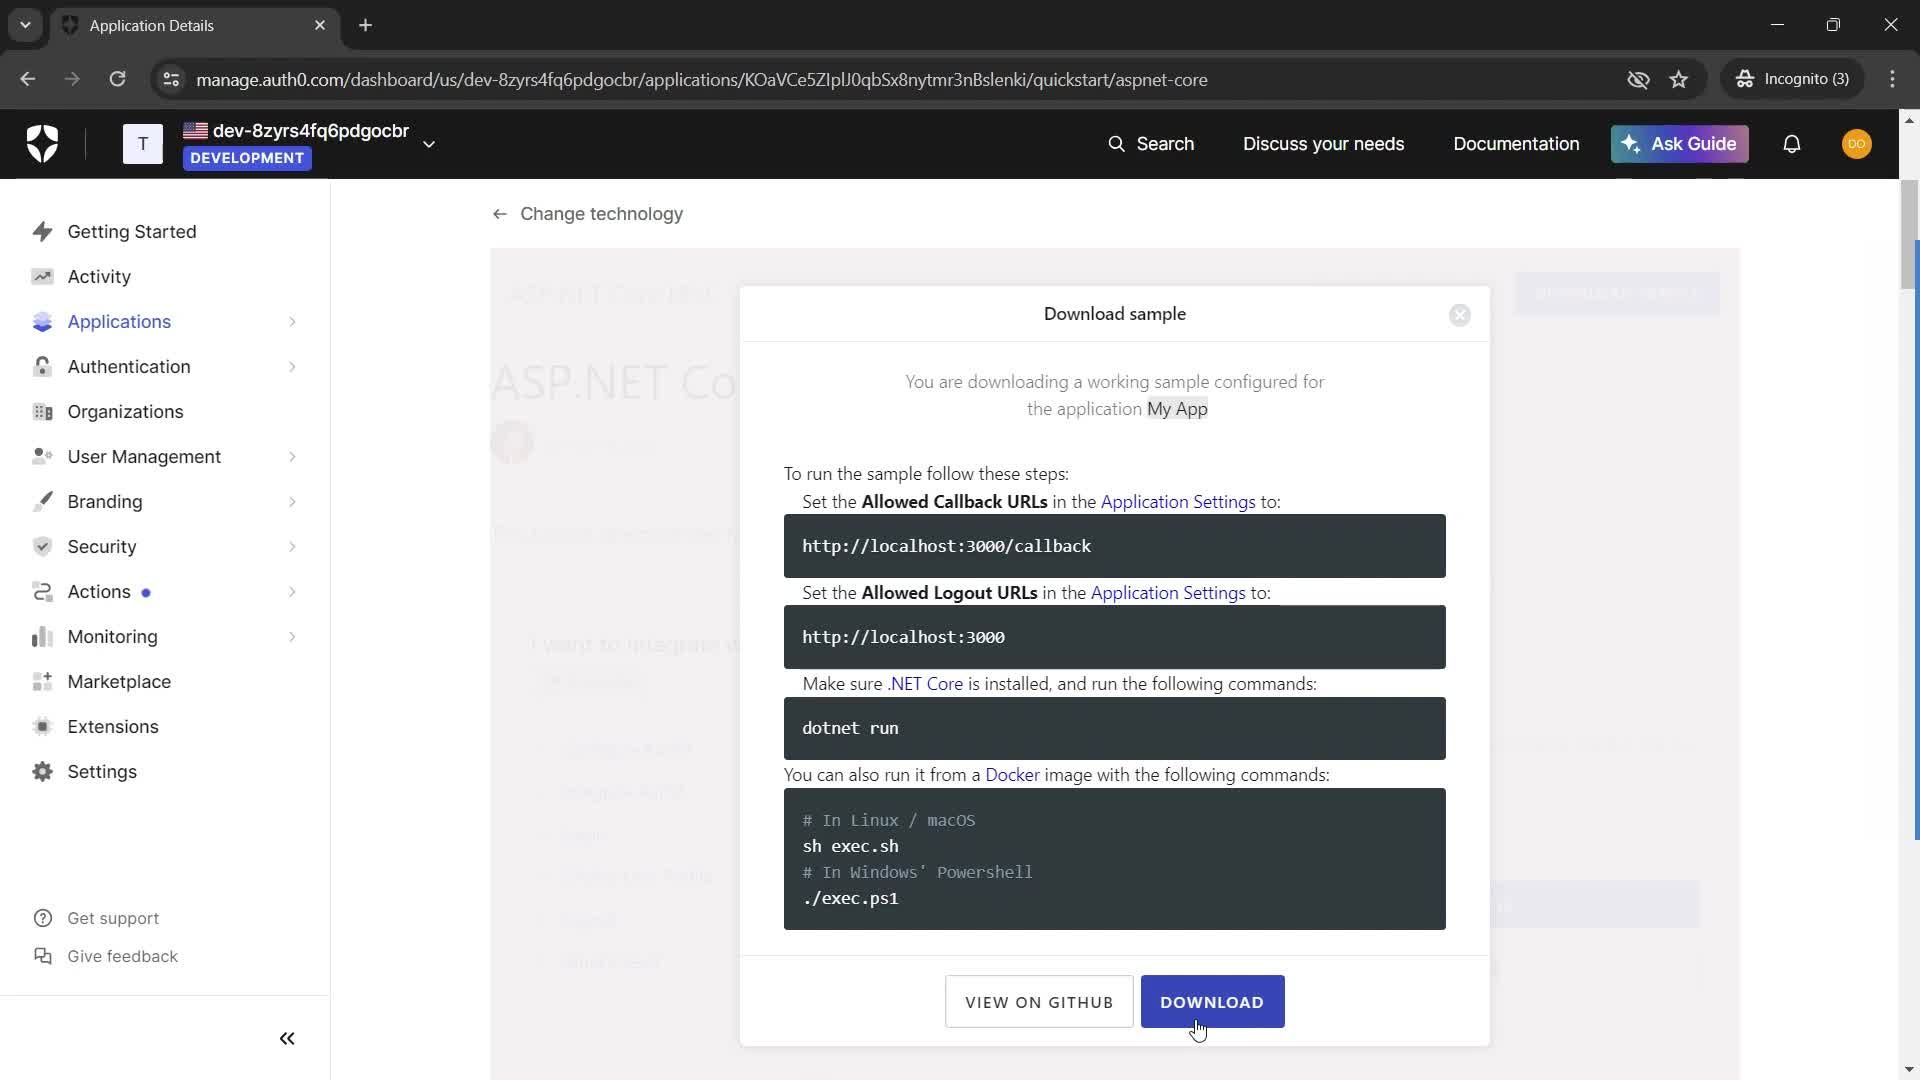Expand User Management chevron
This screenshot has height=1080, width=1920.
[x=292, y=457]
